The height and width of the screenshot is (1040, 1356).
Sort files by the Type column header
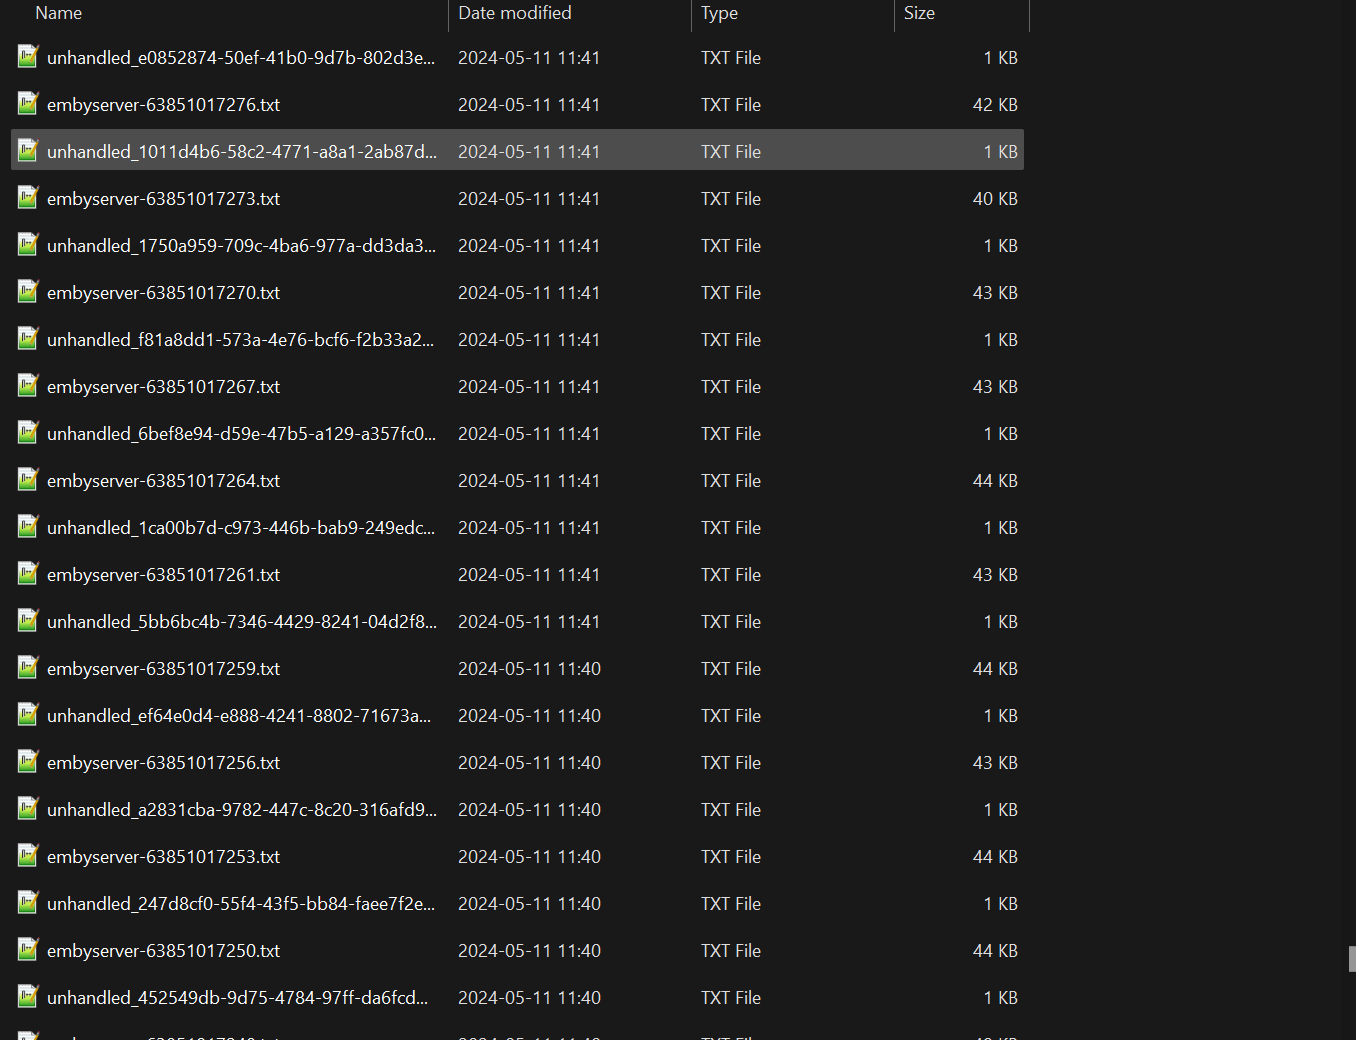tap(719, 13)
